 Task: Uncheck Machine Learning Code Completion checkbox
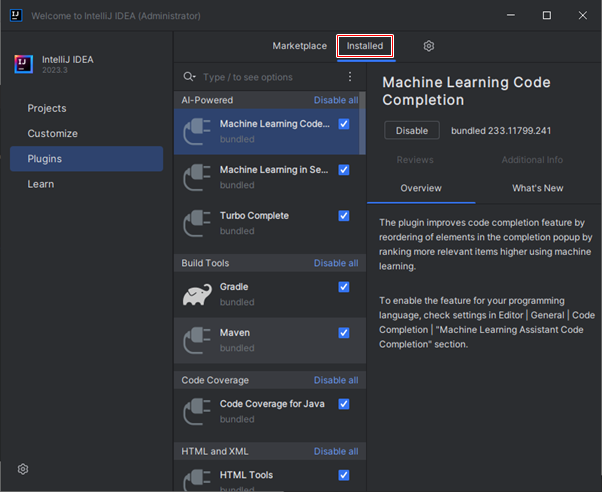[344, 124]
